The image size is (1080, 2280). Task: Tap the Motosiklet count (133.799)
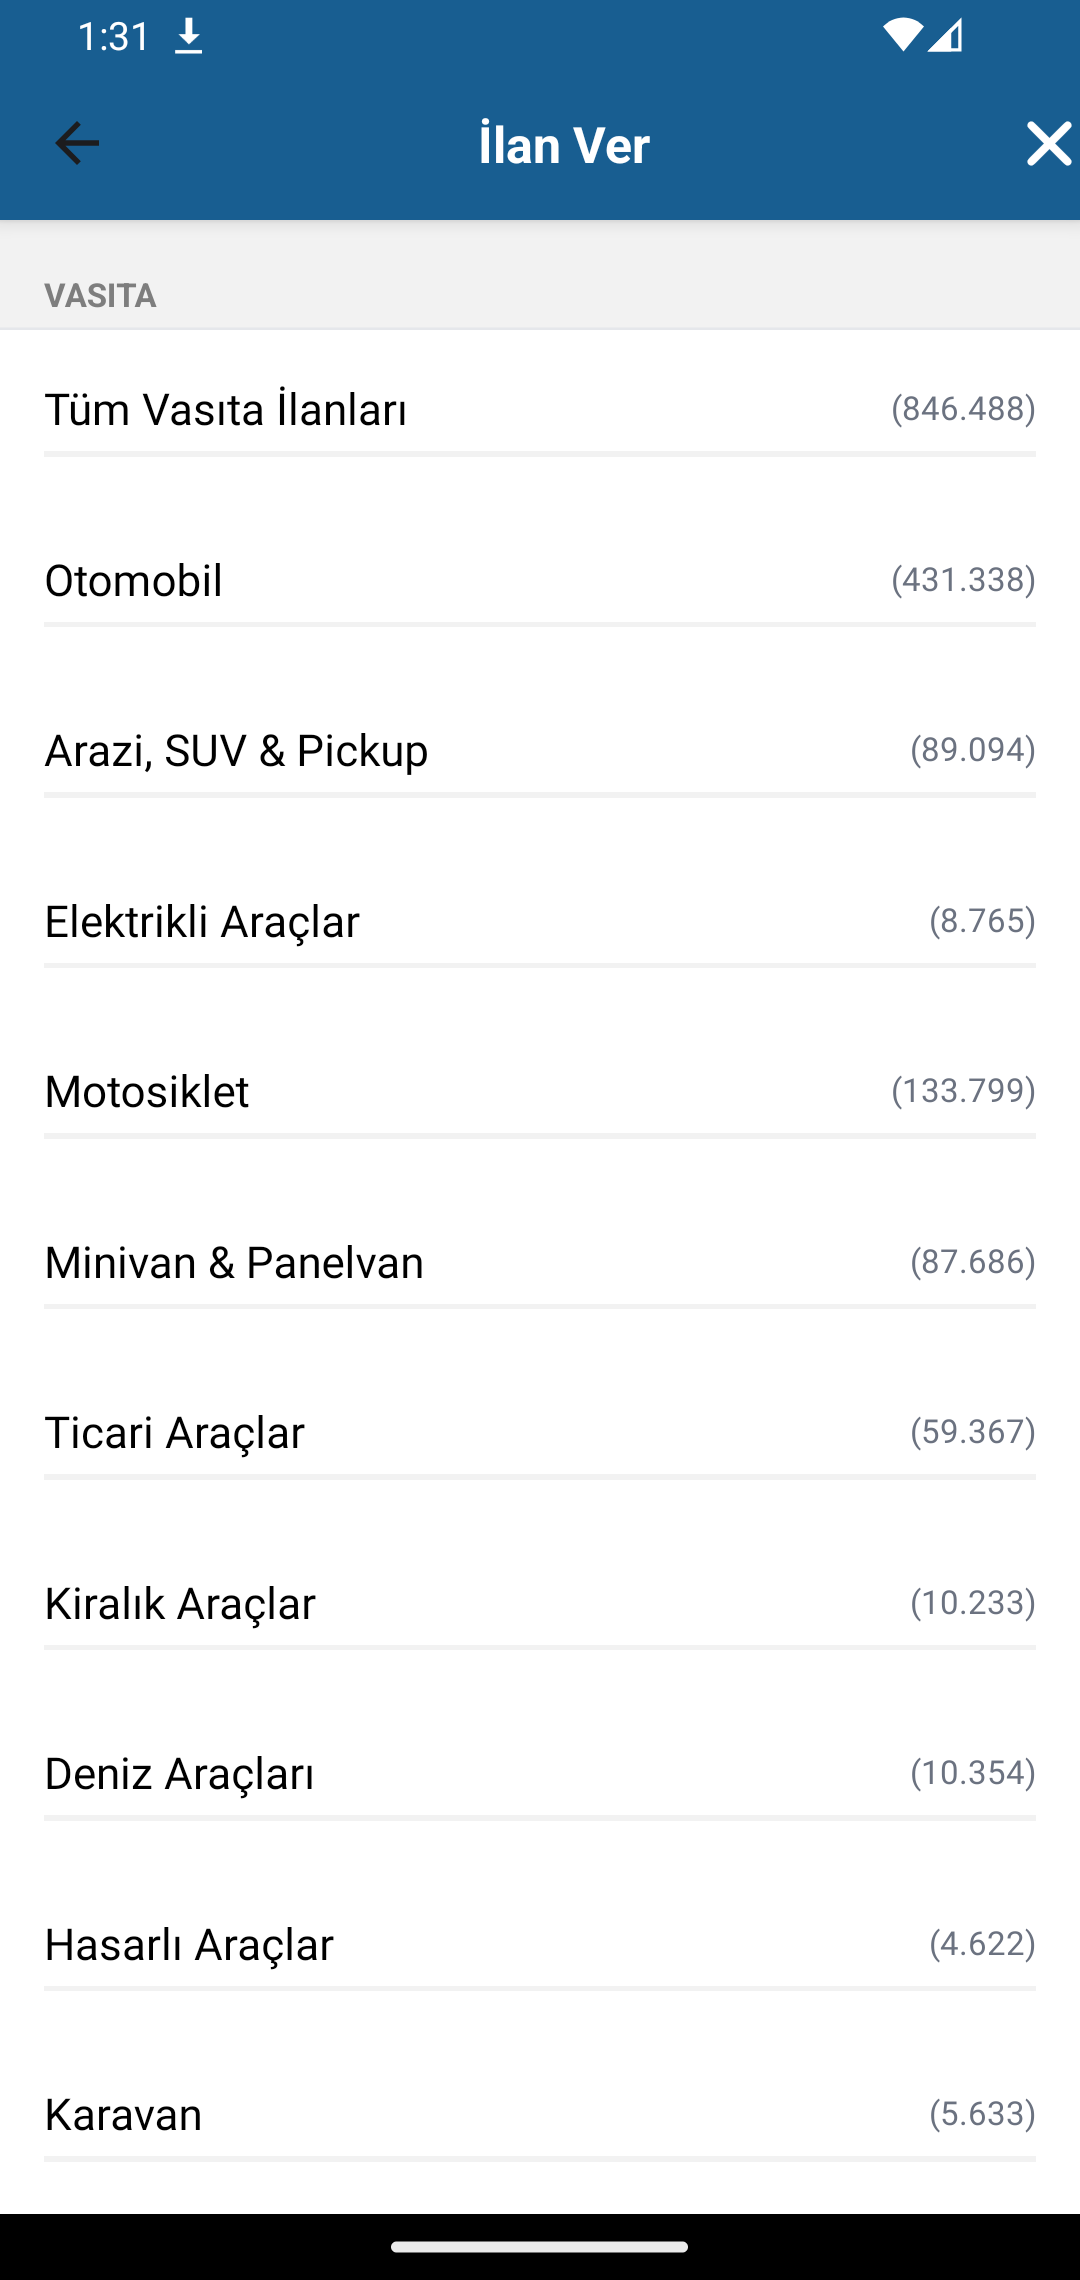tap(963, 1090)
